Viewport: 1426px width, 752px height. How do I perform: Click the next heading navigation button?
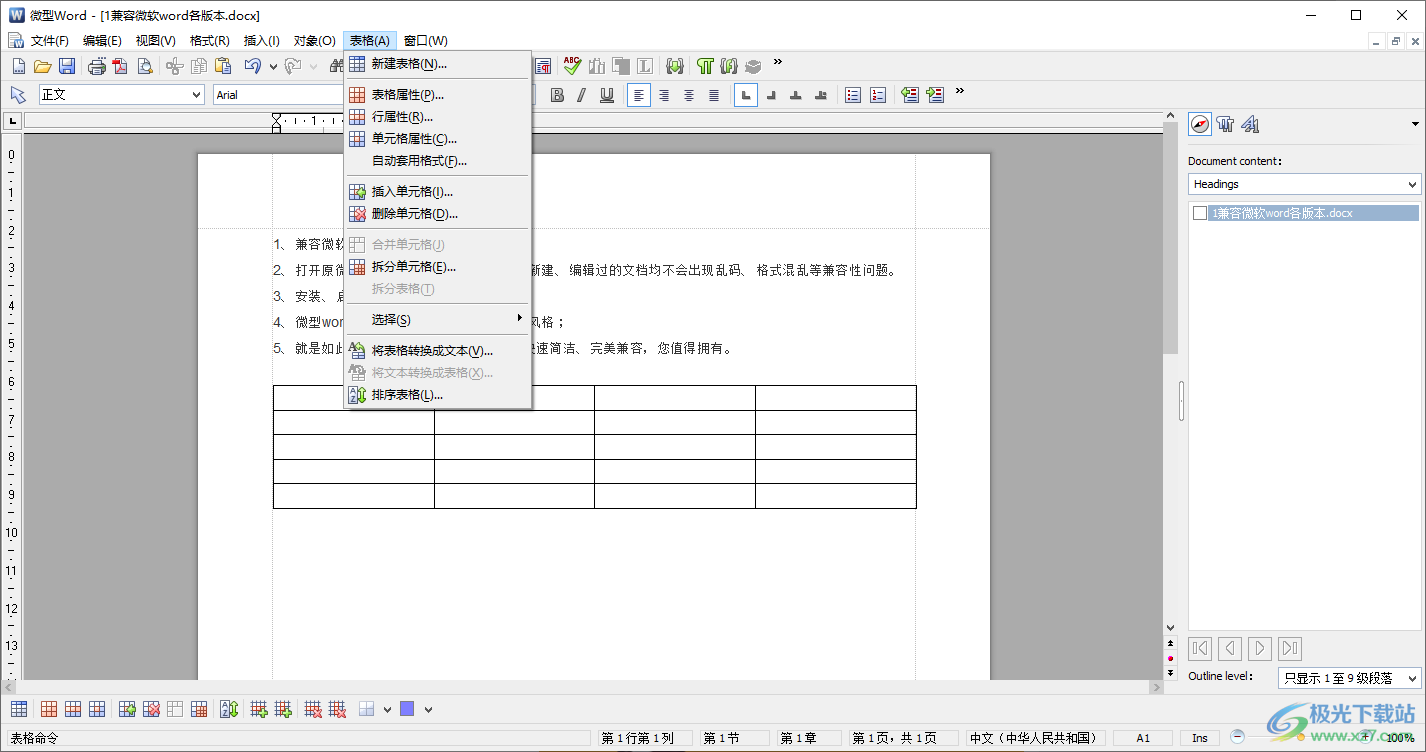[x=1260, y=648]
